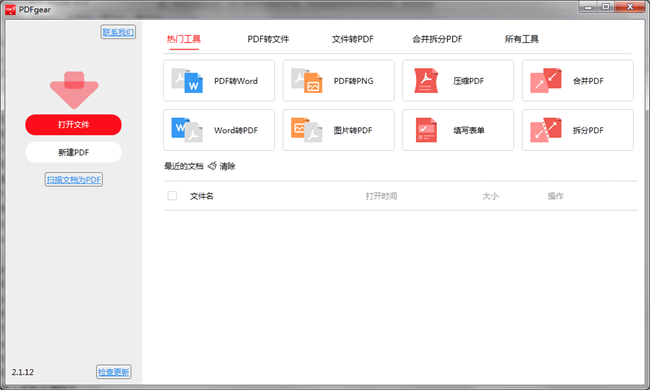Close the PDFgear window
This screenshot has height=390, width=650.
(630, 7)
